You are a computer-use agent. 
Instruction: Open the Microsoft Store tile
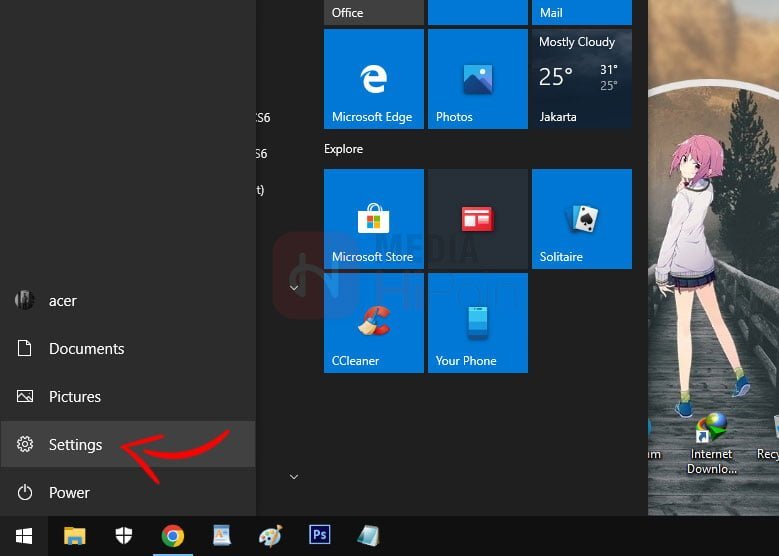point(374,219)
